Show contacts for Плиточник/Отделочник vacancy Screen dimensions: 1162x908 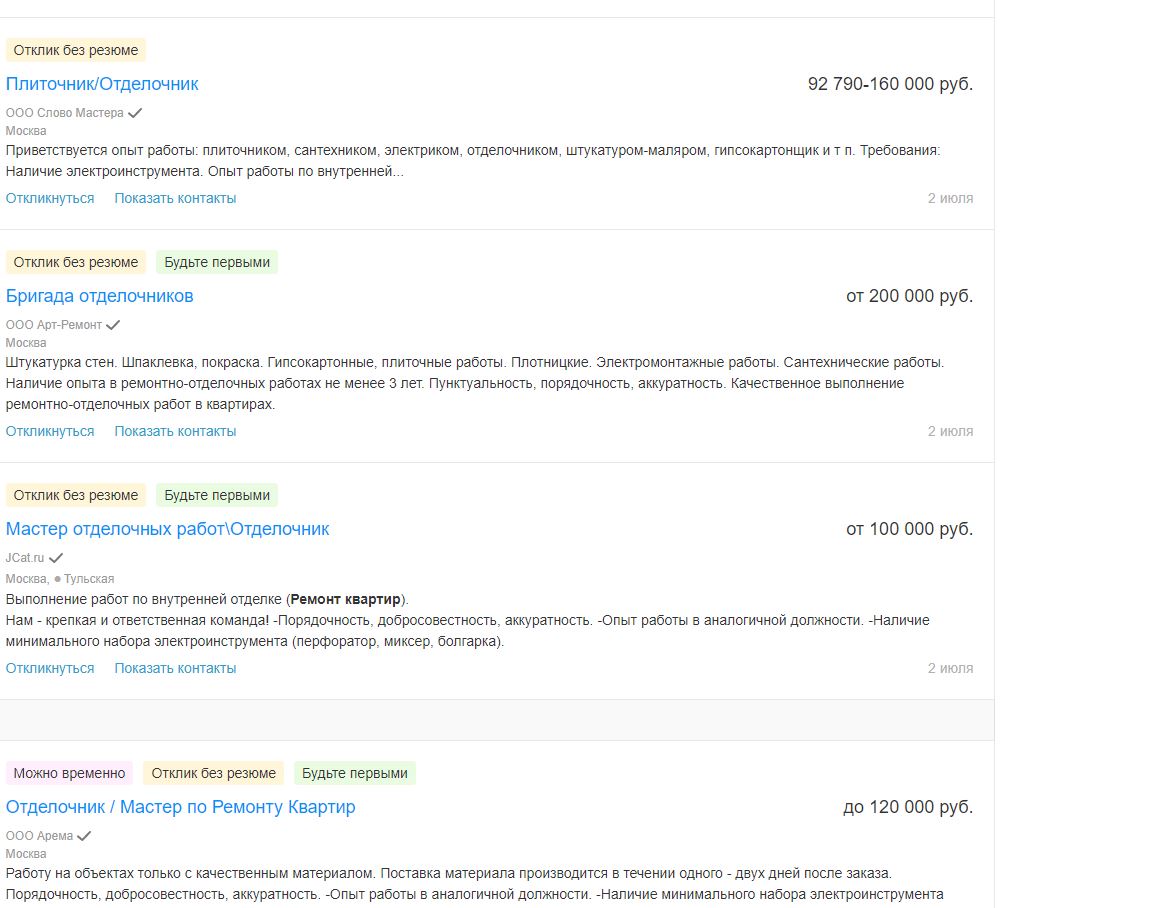coord(175,198)
